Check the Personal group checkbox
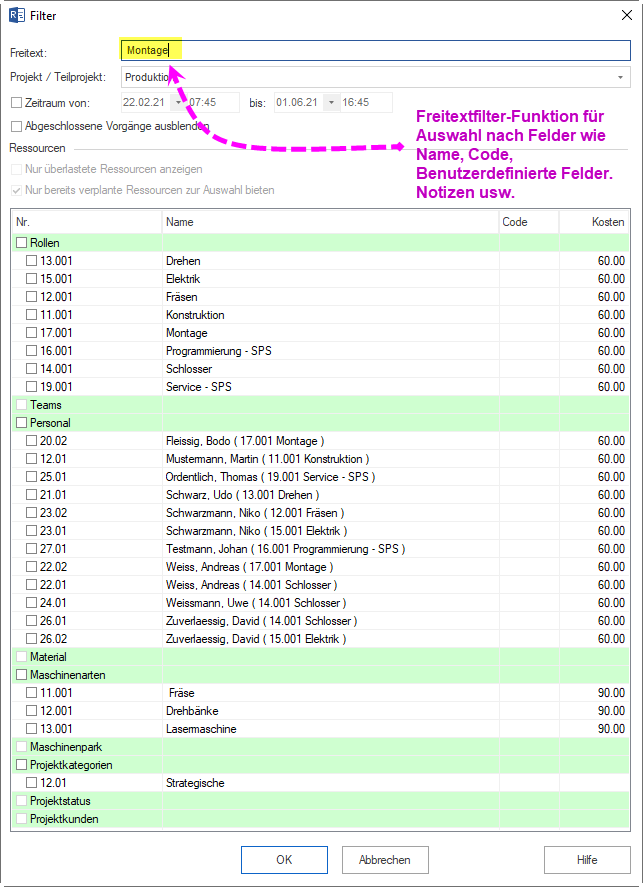This screenshot has height=887, width=643. tap(21, 423)
